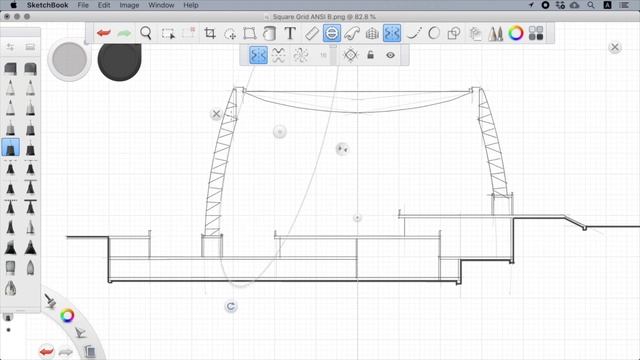Toggle vertical Y symmetry in sub-toolbar
The height and width of the screenshot is (360, 640).
pyautogui.click(x=258, y=55)
